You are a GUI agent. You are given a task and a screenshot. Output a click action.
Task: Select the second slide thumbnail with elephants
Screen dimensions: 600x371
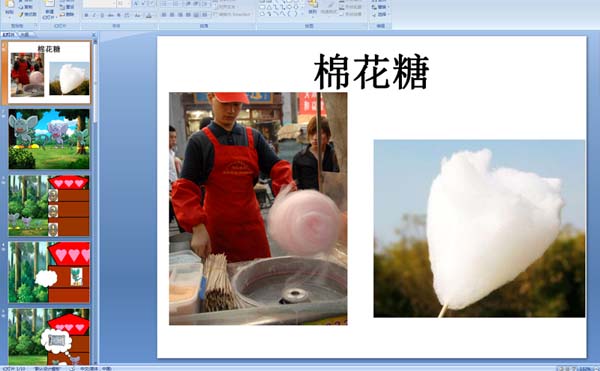pos(49,139)
